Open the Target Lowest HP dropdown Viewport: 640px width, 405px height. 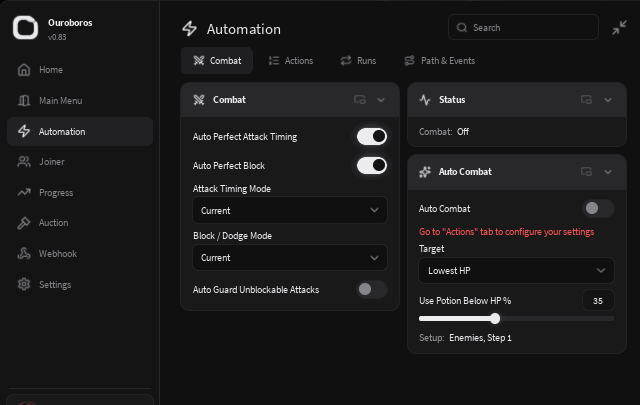pos(516,271)
